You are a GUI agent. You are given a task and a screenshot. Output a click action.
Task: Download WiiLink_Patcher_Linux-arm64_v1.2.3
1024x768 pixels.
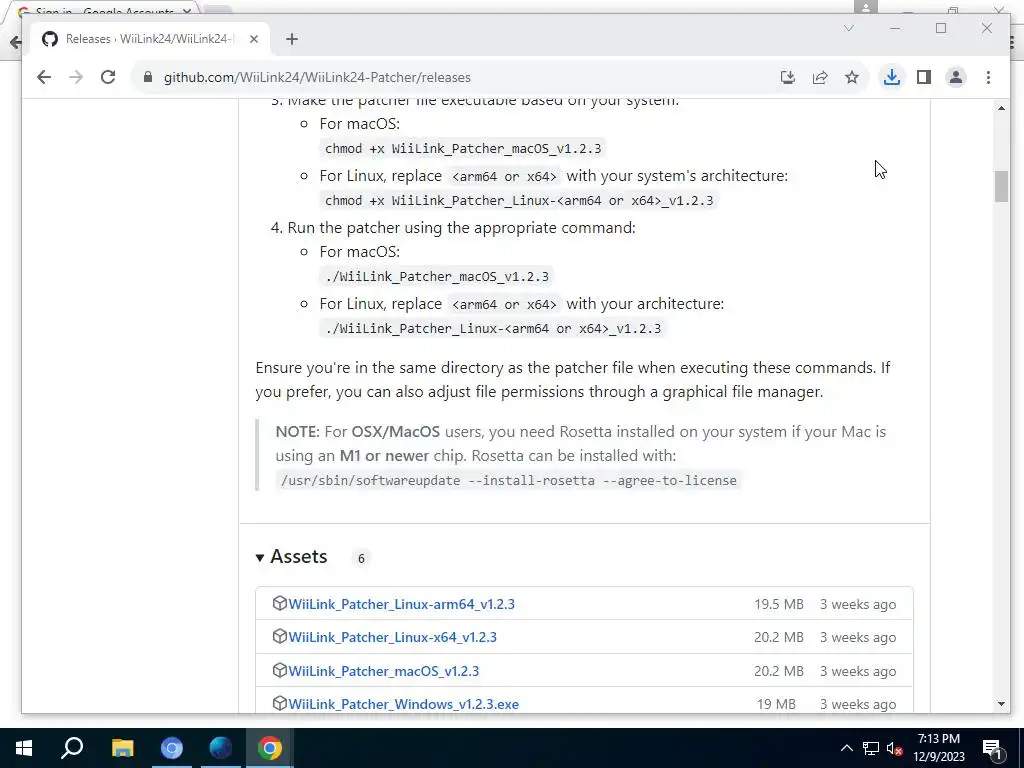point(402,604)
